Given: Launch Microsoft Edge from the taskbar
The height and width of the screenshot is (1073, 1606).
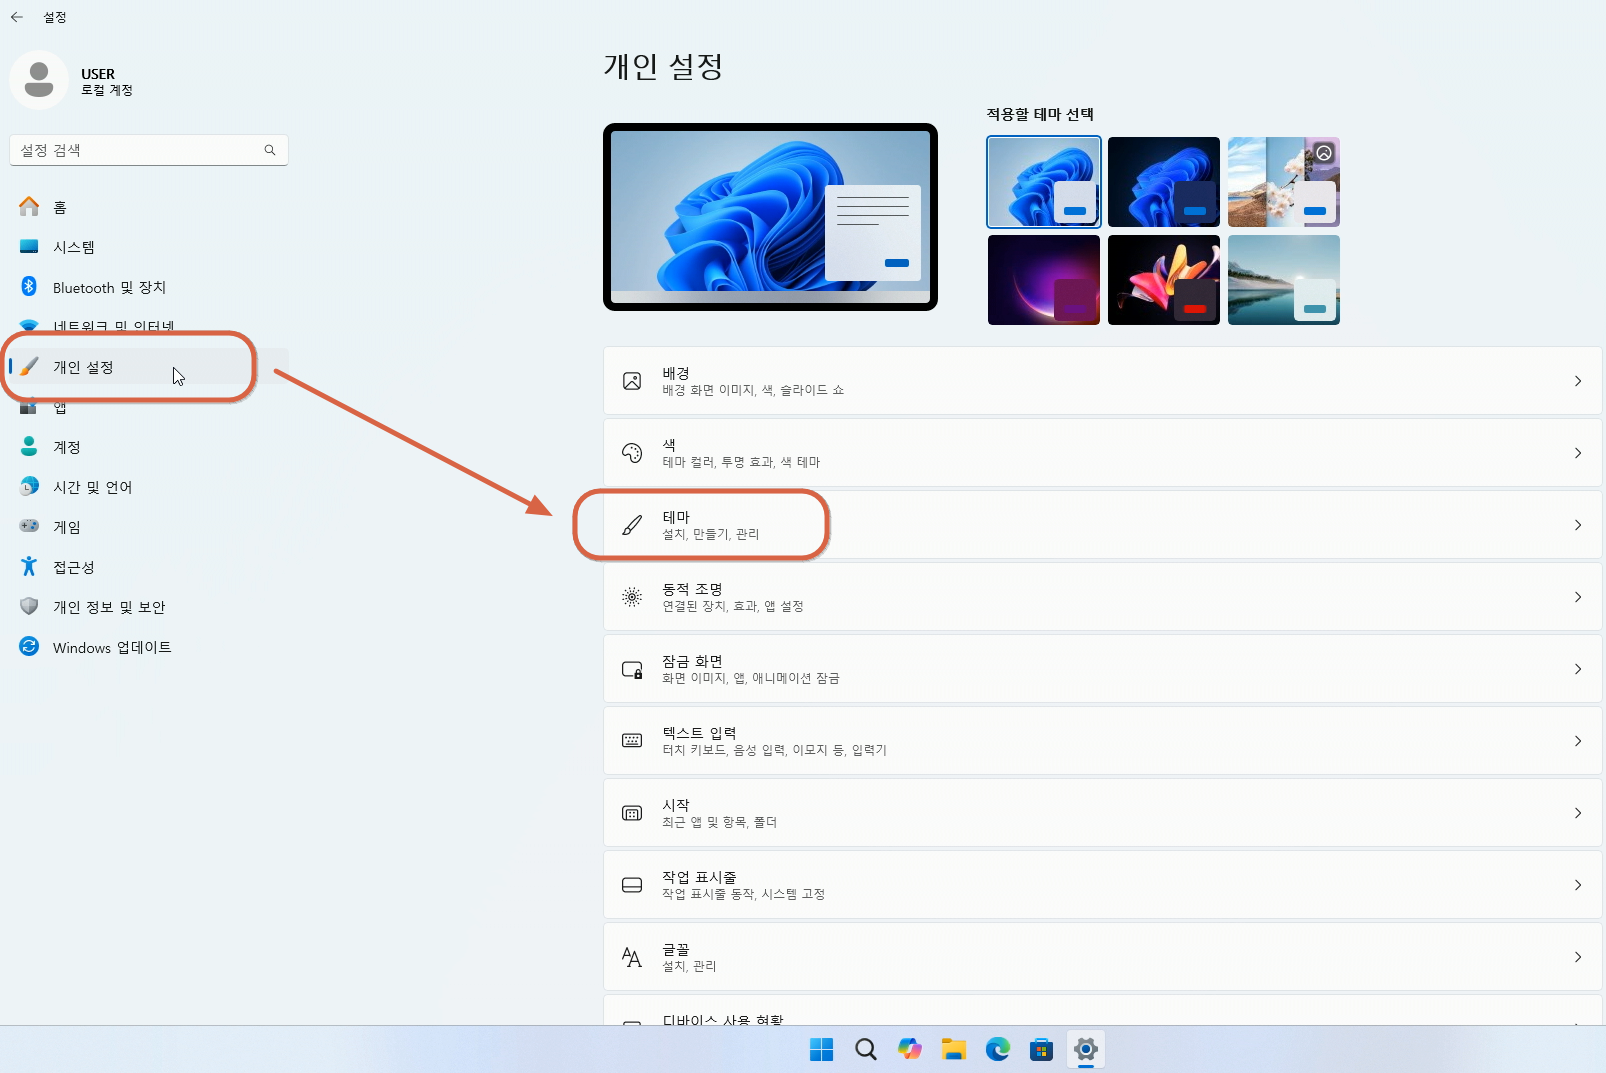Looking at the screenshot, I should coord(997,1049).
